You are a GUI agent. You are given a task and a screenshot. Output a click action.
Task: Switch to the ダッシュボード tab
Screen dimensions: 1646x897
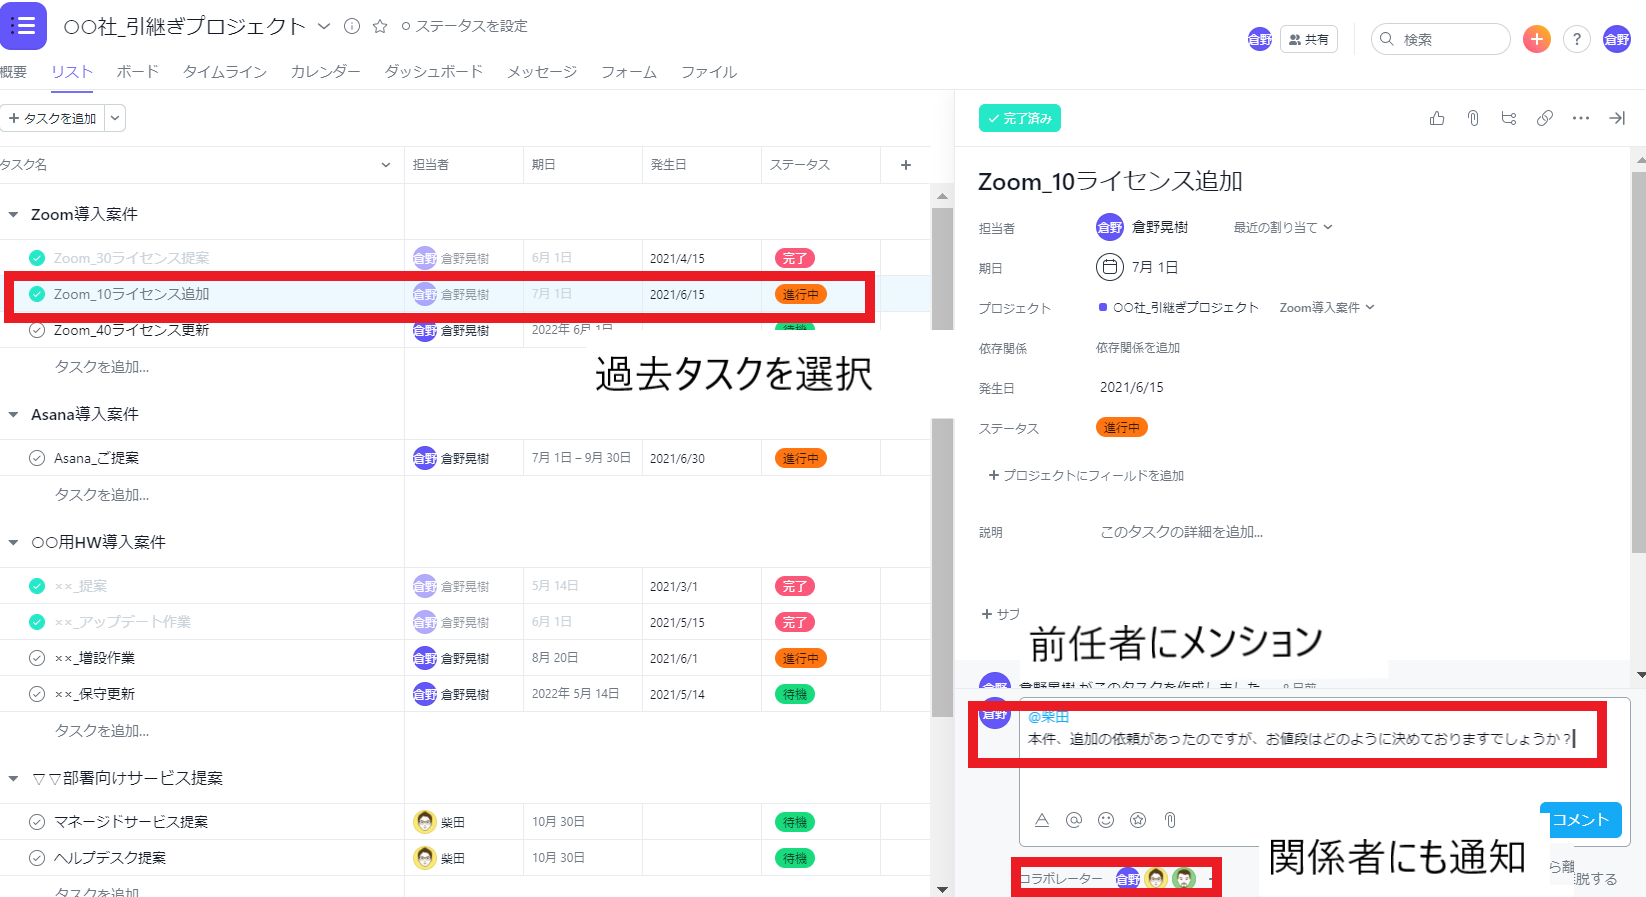[434, 72]
